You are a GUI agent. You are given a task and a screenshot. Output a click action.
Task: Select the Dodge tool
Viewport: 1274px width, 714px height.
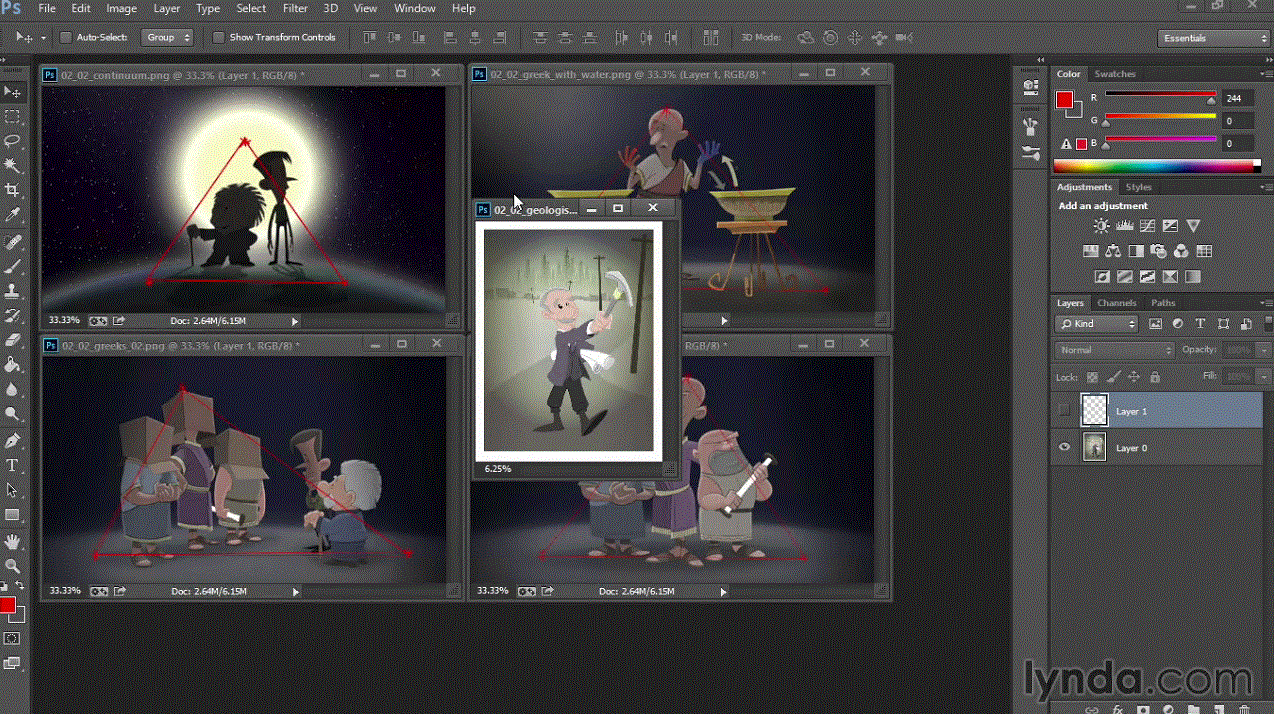[x=13, y=414]
